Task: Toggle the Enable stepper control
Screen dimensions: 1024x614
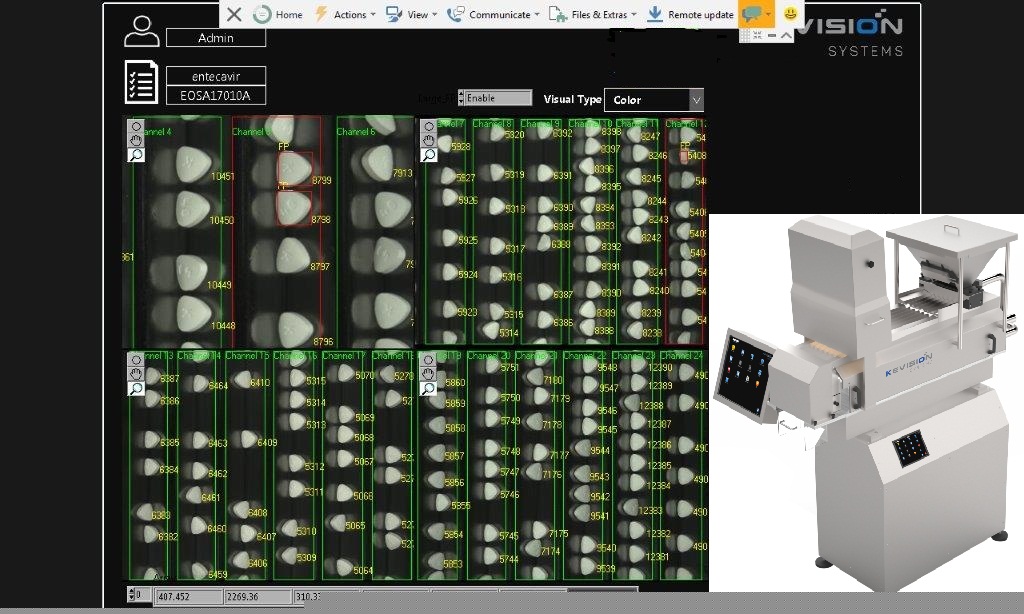Action: pos(461,98)
